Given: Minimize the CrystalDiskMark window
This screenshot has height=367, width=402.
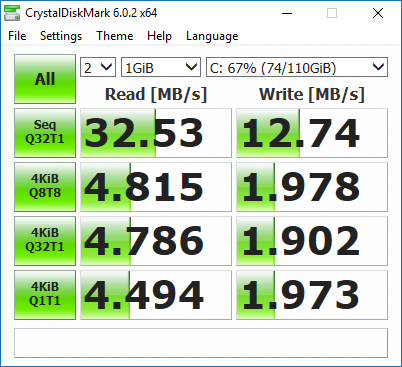Looking at the screenshot, I should coord(287,13).
